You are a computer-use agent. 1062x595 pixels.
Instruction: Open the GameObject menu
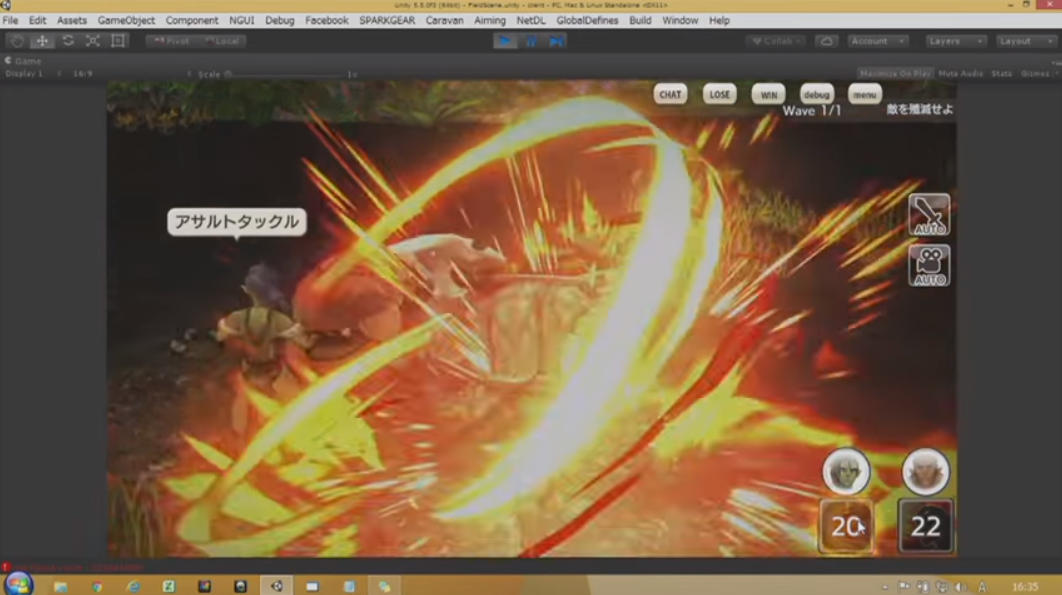coord(126,20)
